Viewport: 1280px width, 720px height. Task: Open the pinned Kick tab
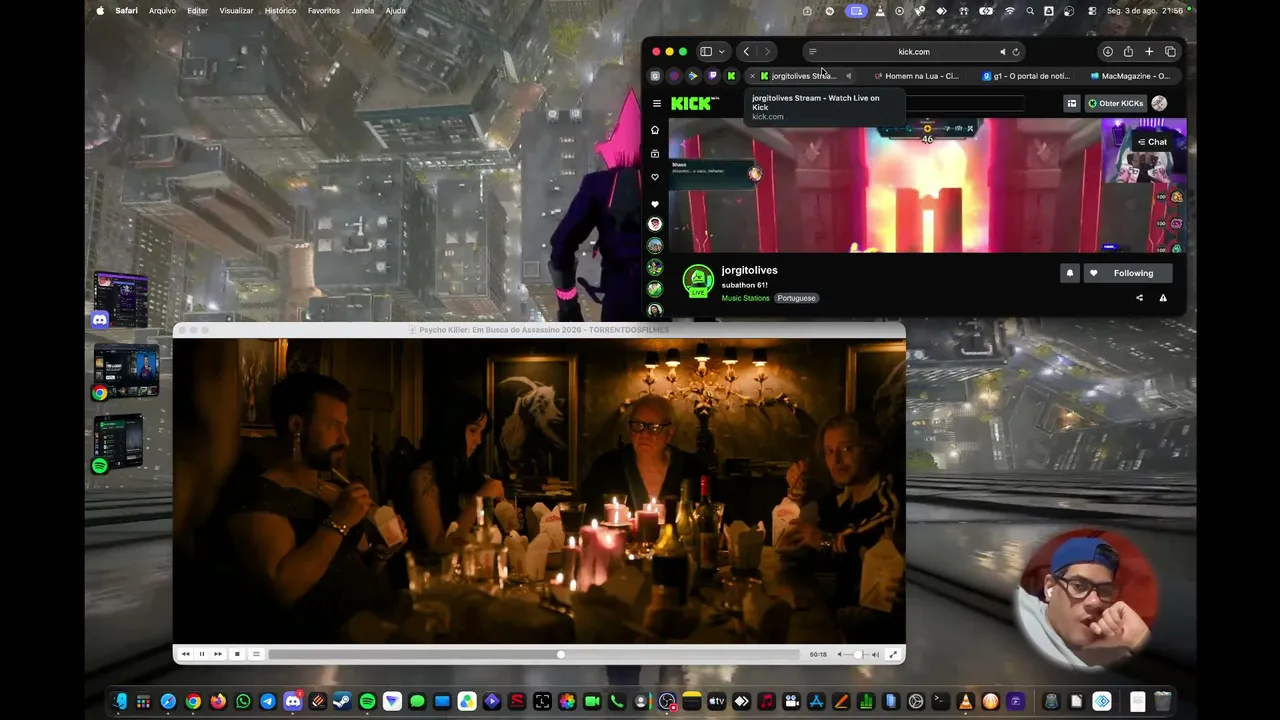coord(731,76)
